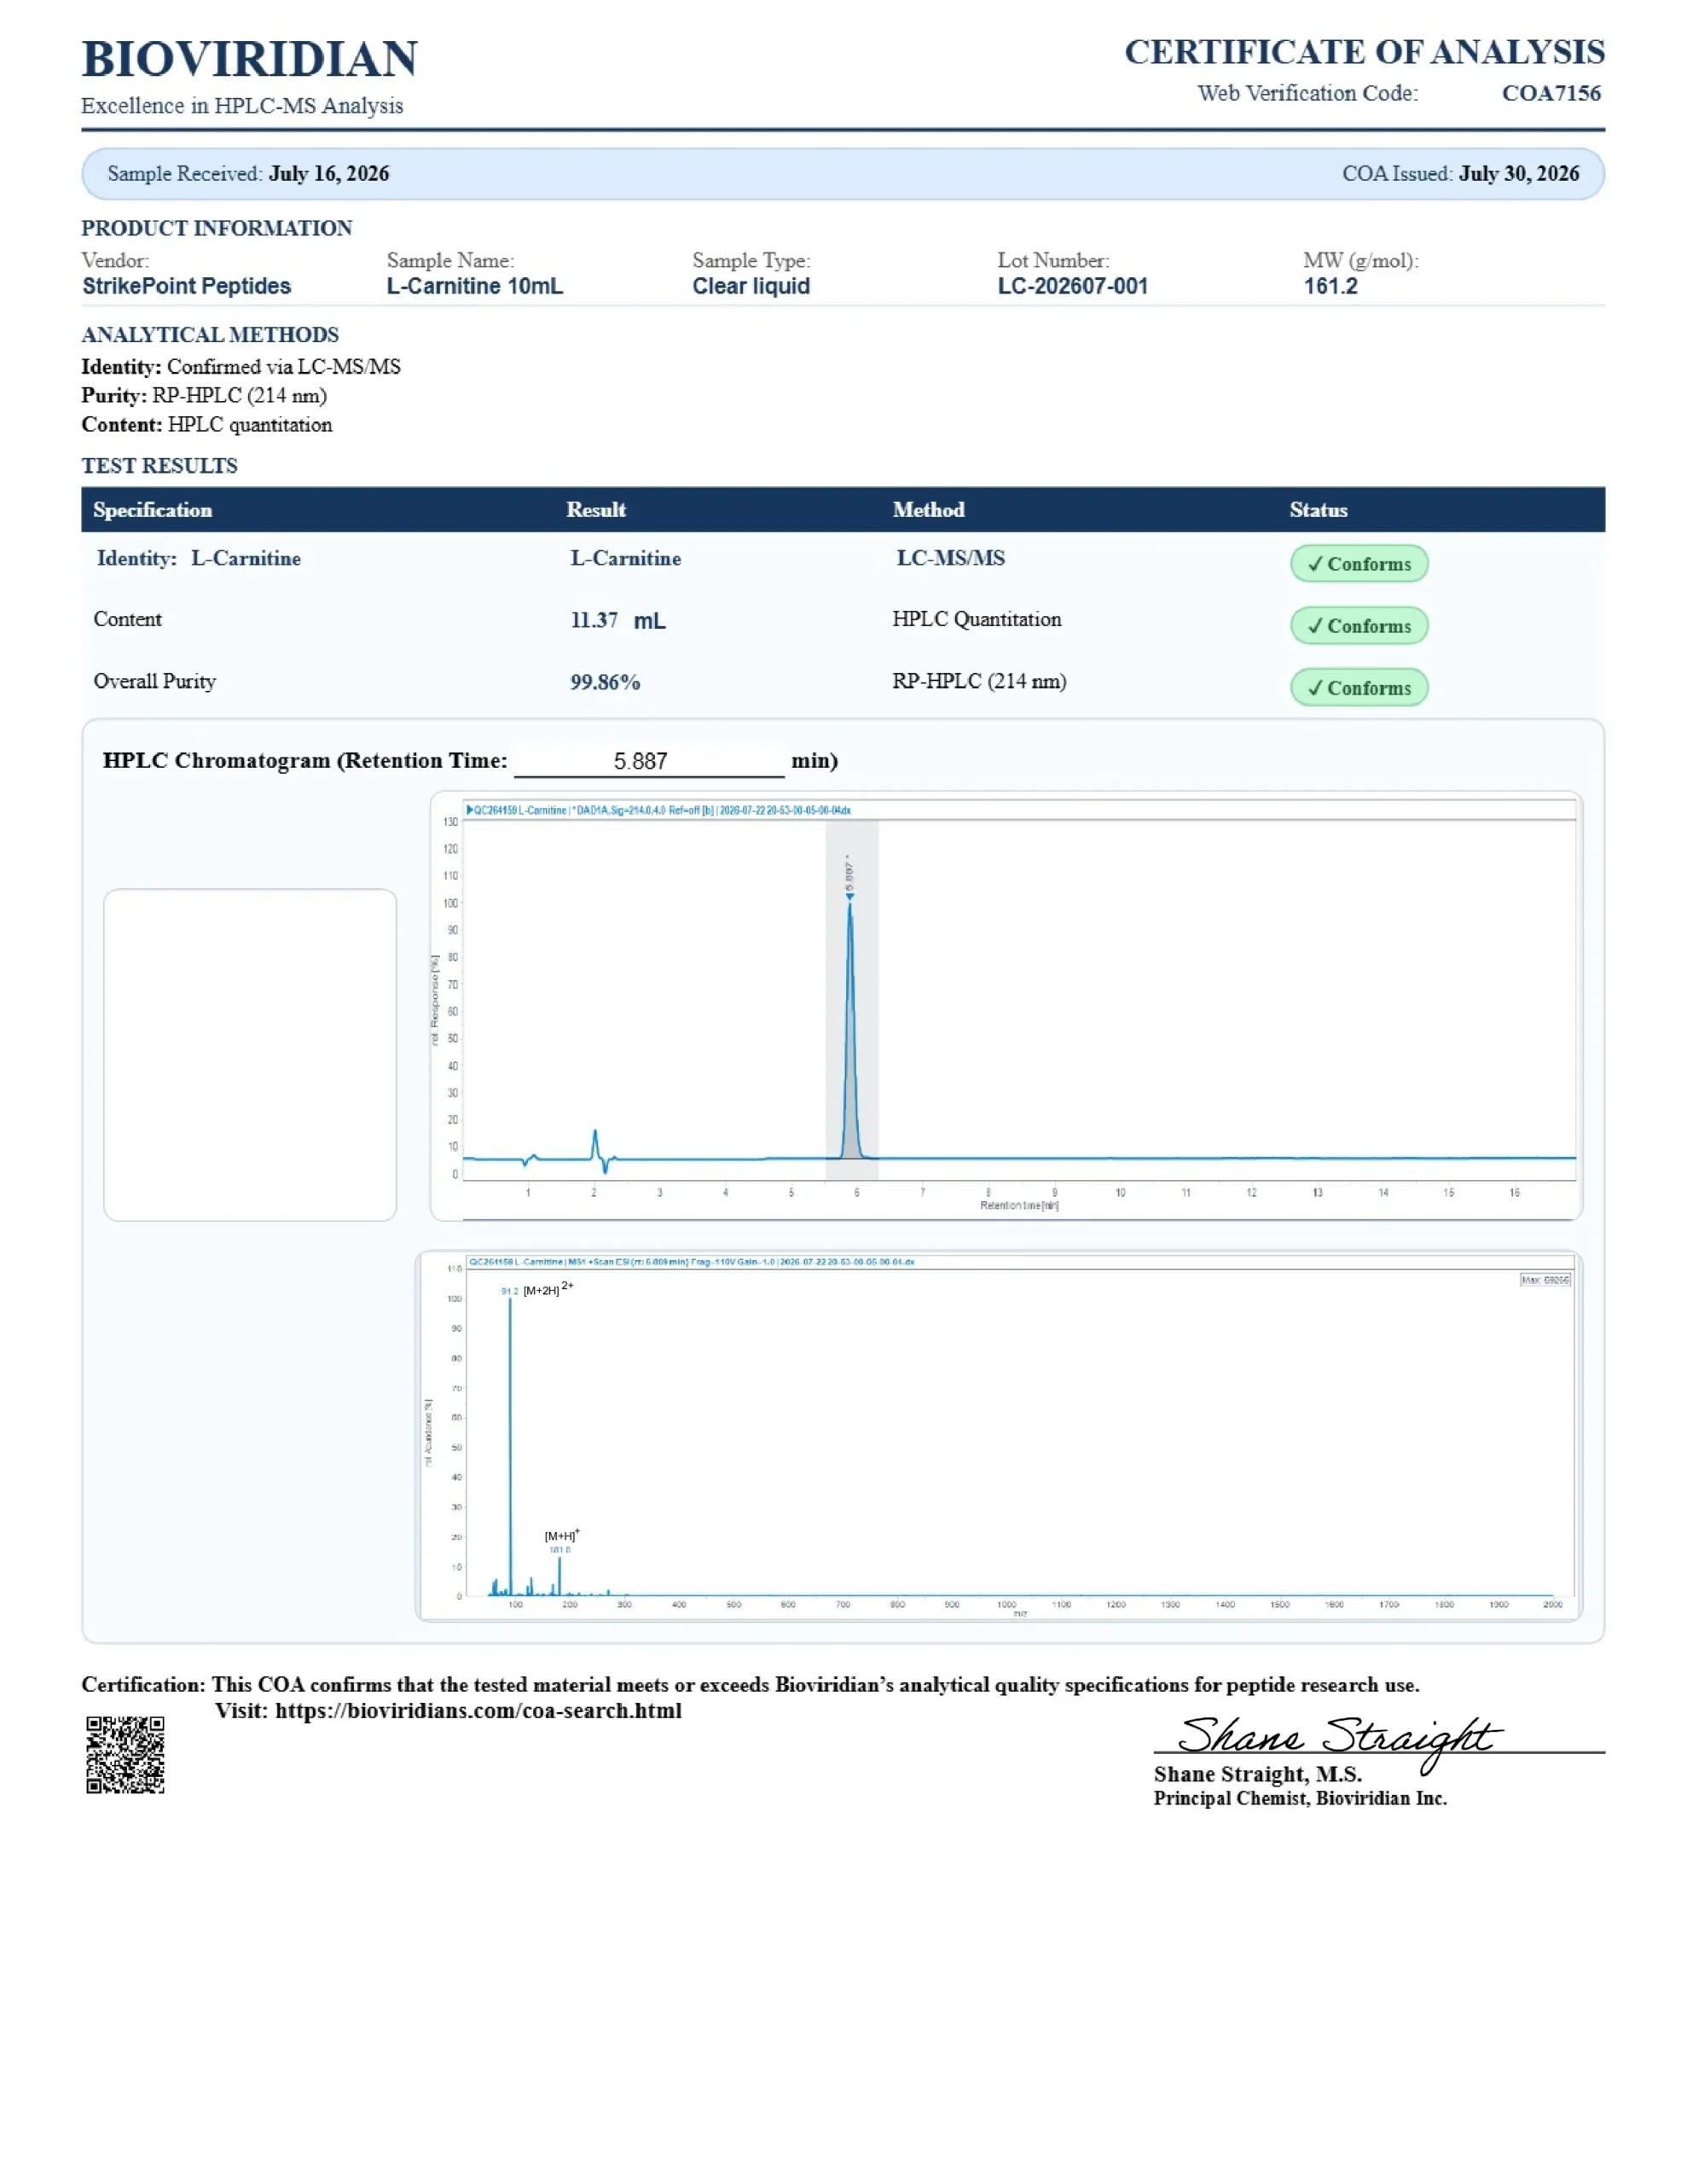Screen dimensions: 1687x2184
Task: Click the 'Excellence in HPLC-MS Analysis' tagline
Action: [x=242, y=106]
